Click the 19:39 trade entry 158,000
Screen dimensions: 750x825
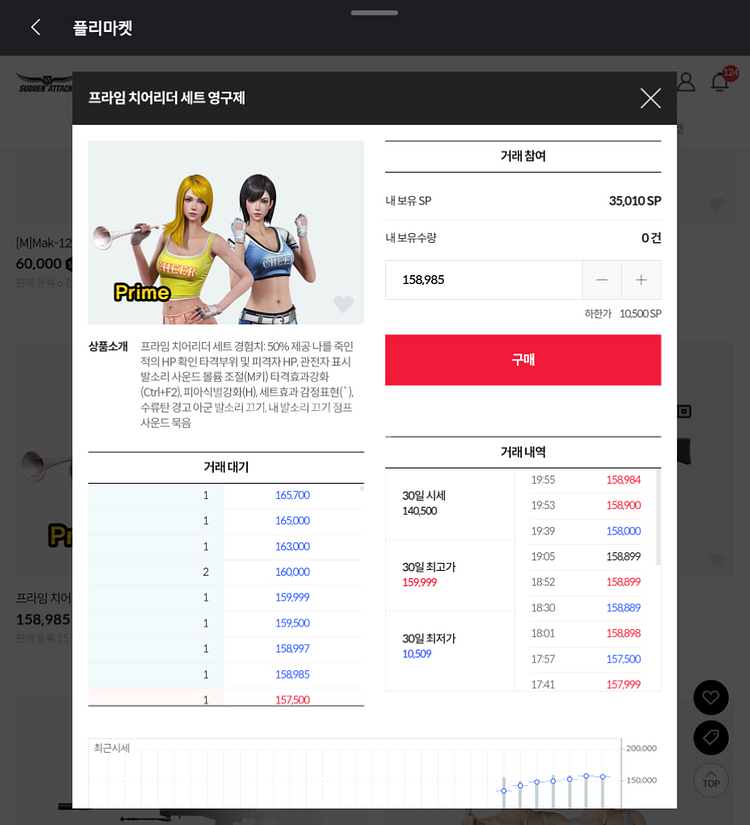pyautogui.click(x=585, y=531)
